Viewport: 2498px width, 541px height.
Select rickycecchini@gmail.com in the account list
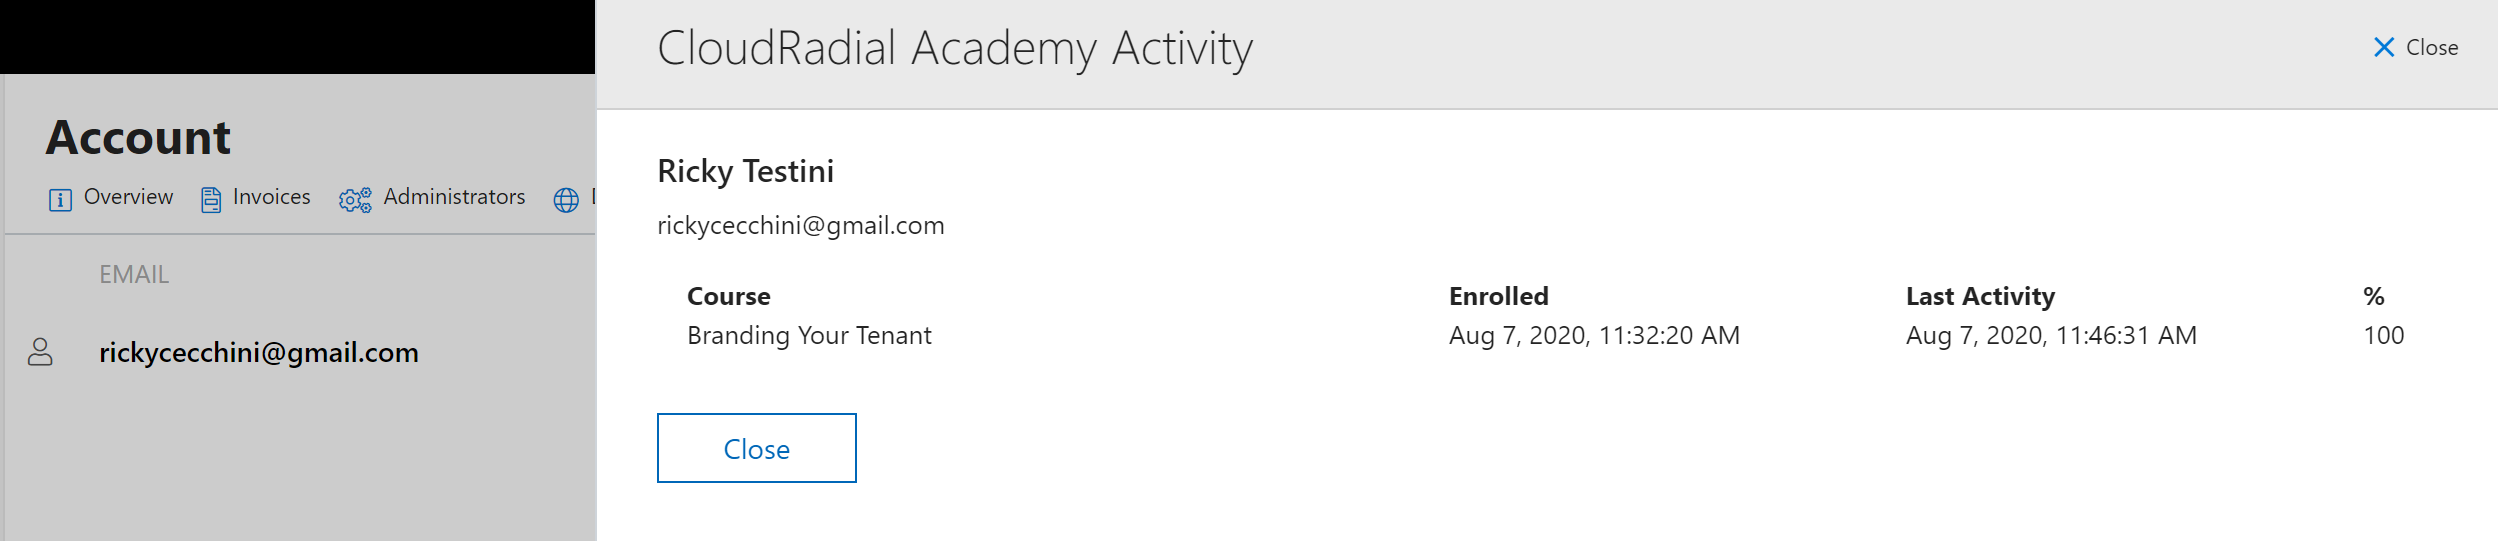point(259,353)
